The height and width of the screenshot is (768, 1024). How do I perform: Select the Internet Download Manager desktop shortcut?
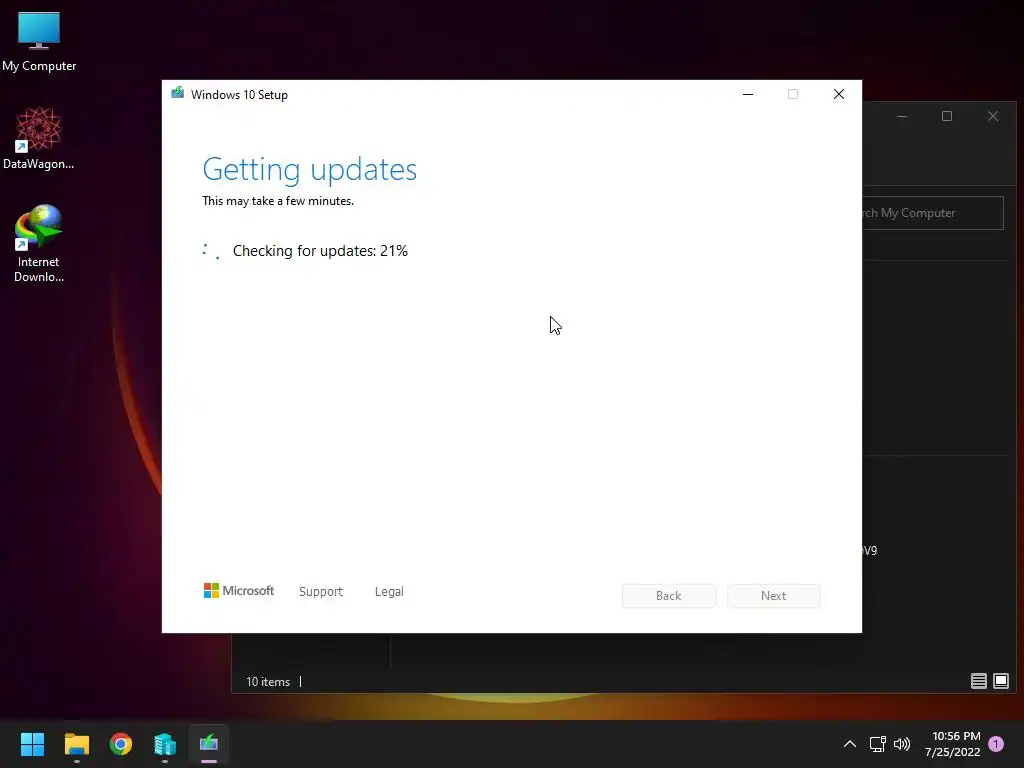tap(39, 244)
